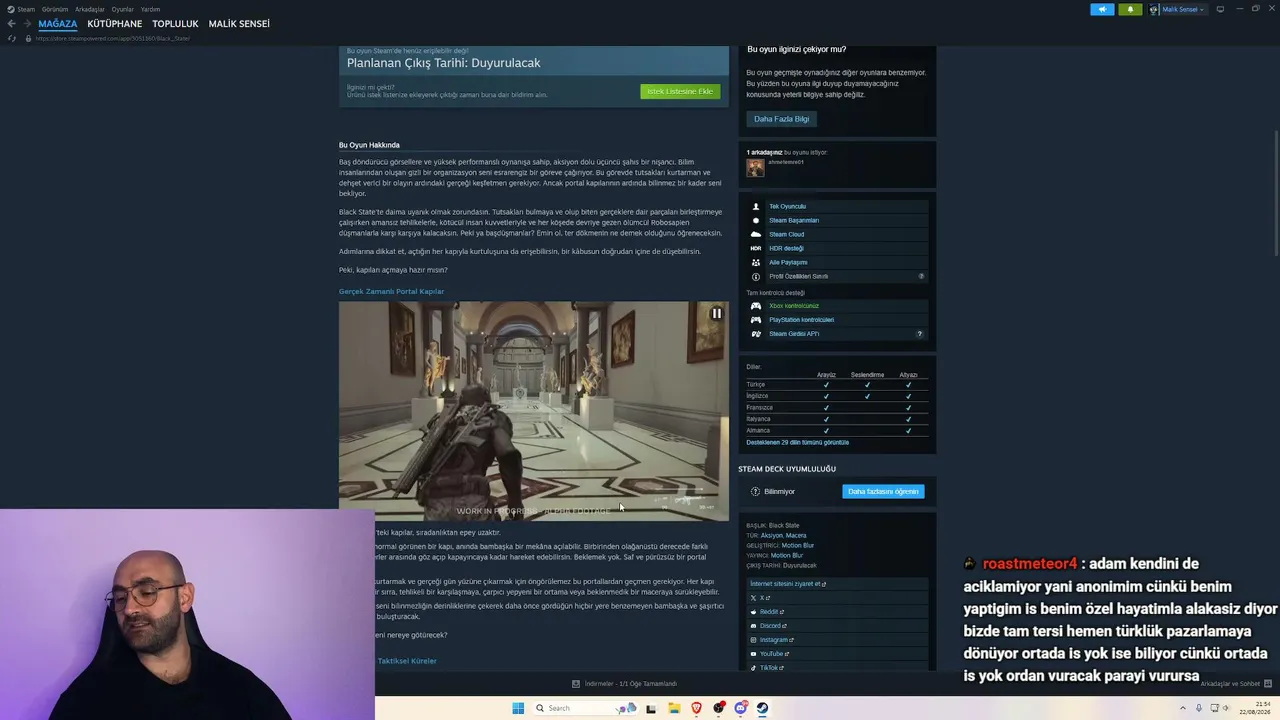The image size is (1280, 720).
Task: Click the Daha fazlasını öğrenin button
Action: click(883, 491)
